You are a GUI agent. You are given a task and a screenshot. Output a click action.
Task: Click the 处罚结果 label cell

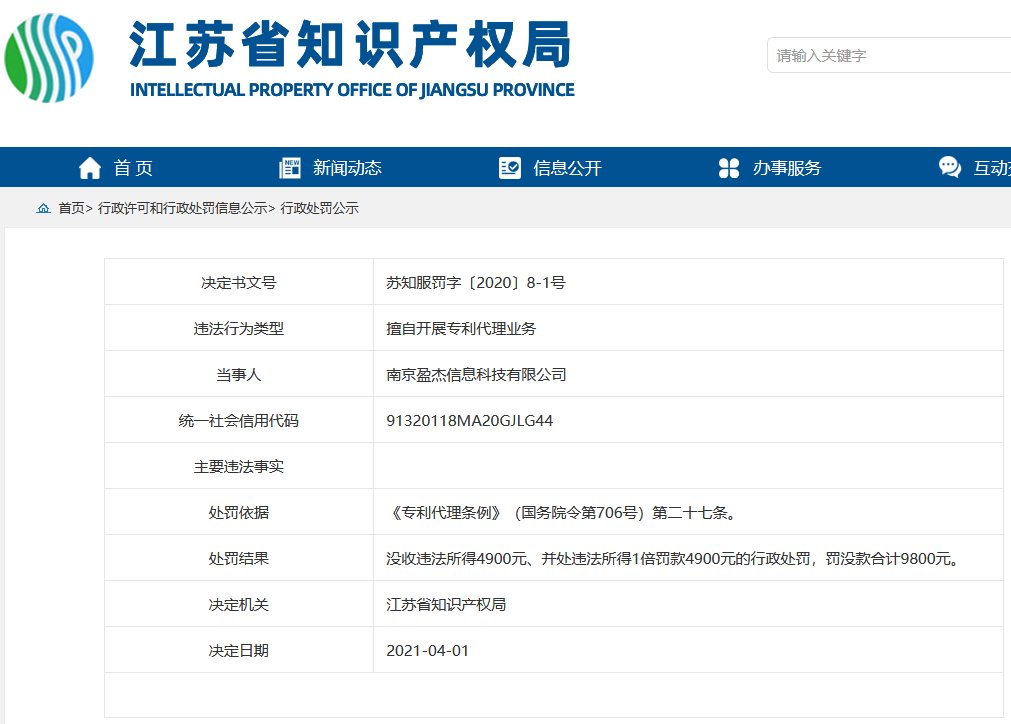(x=239, y=558)
